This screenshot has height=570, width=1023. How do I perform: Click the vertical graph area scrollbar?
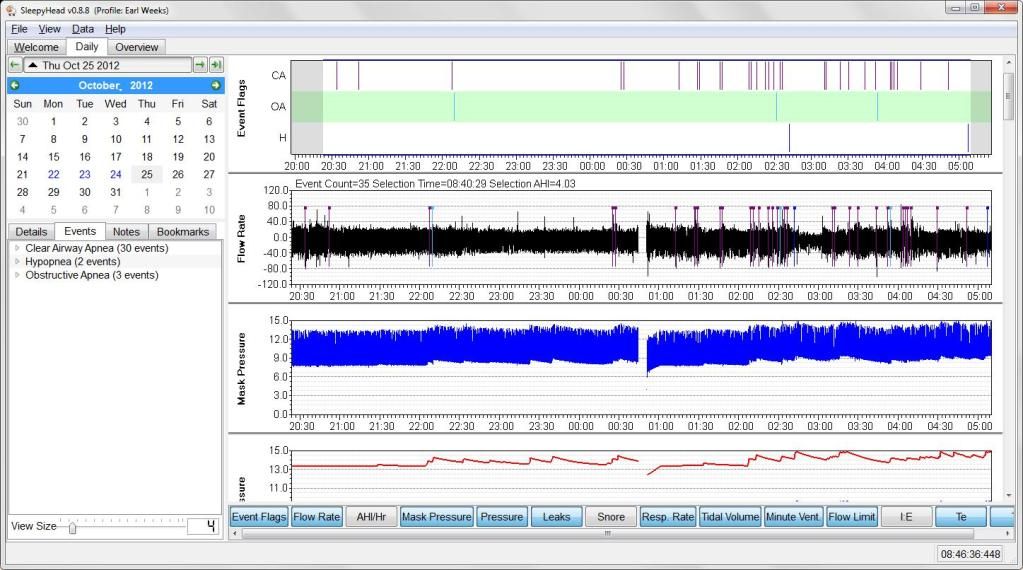(x=1008, y=97)
